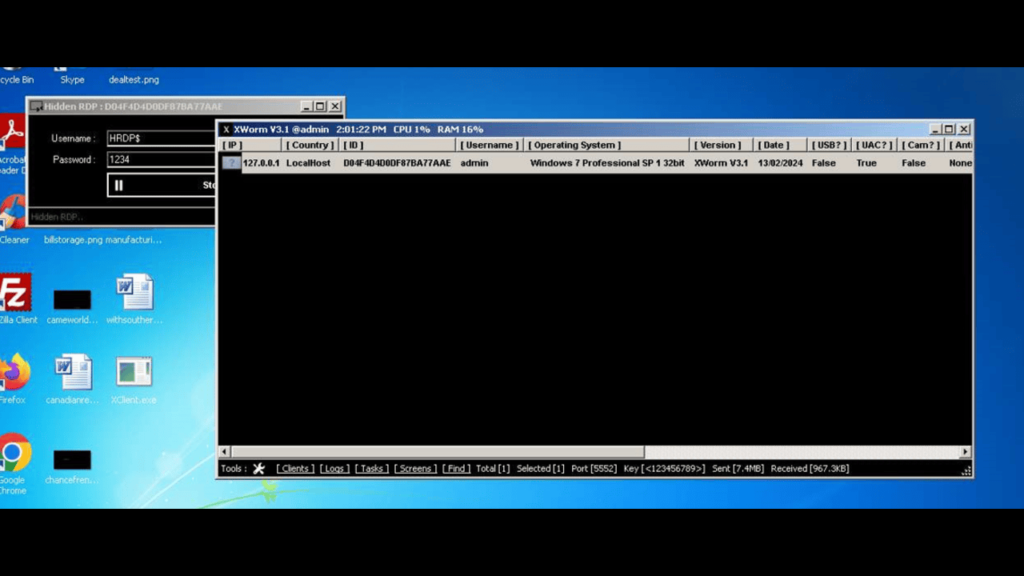1024x576 pixels.
Task: Click the XWorm window resize grip
Action: [x=966, y=471]
